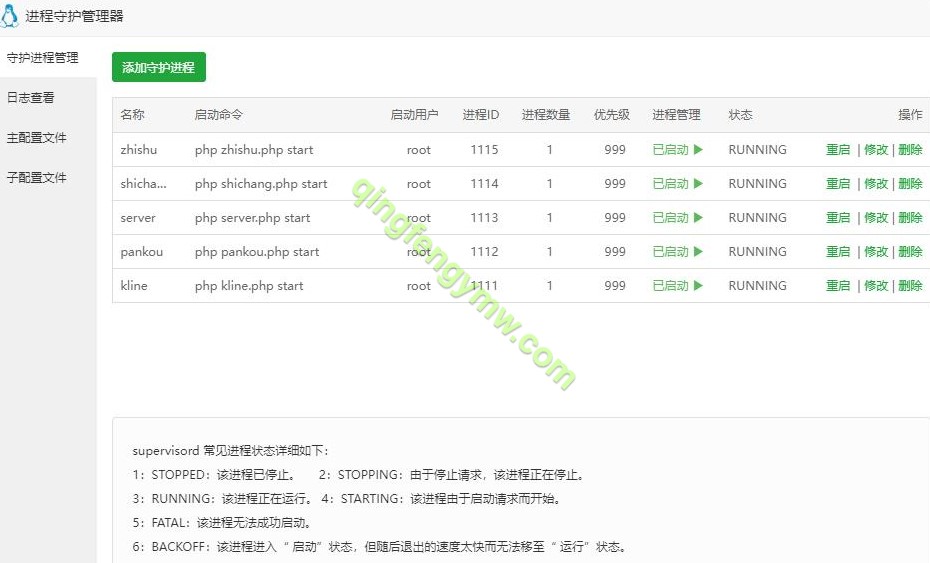Select the 子配置文件 sidebar item
Image resolution: width=930 pixels, height=563 pixels.
point(37,178)
